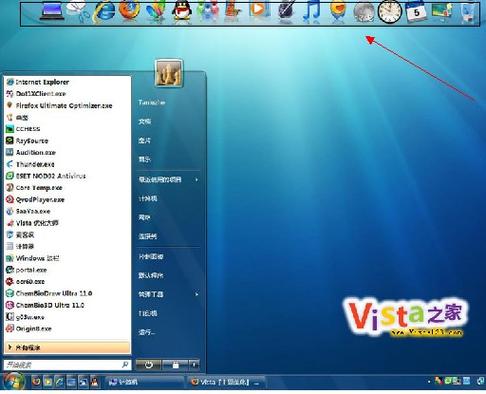Screen dimensions: 486x394
Task: Open the calendar icon showing 5
Action: coord(416,12)
